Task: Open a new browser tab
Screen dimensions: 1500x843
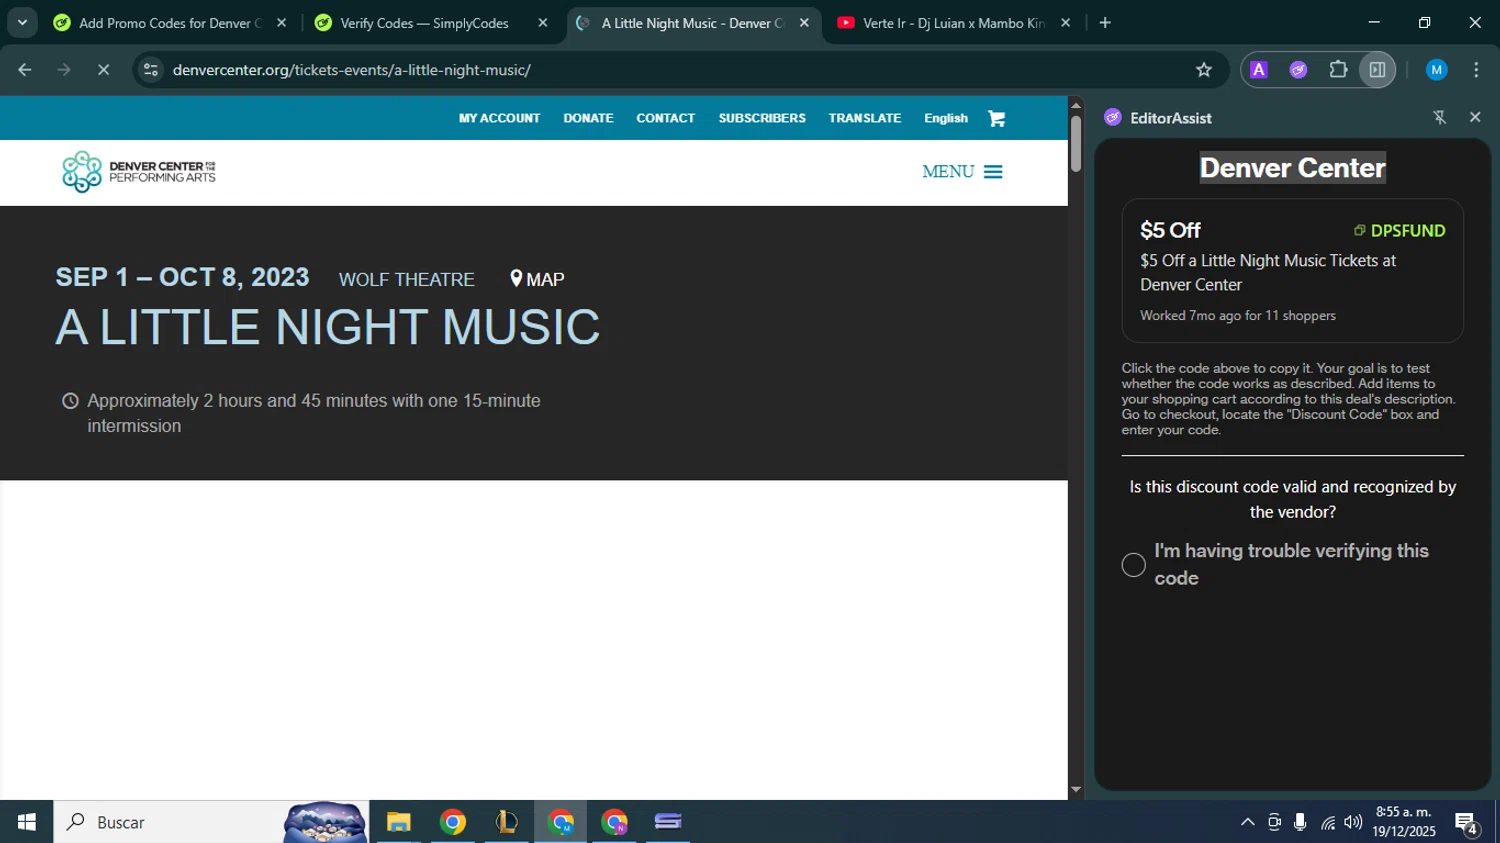Action: [x=1105, y=23]
